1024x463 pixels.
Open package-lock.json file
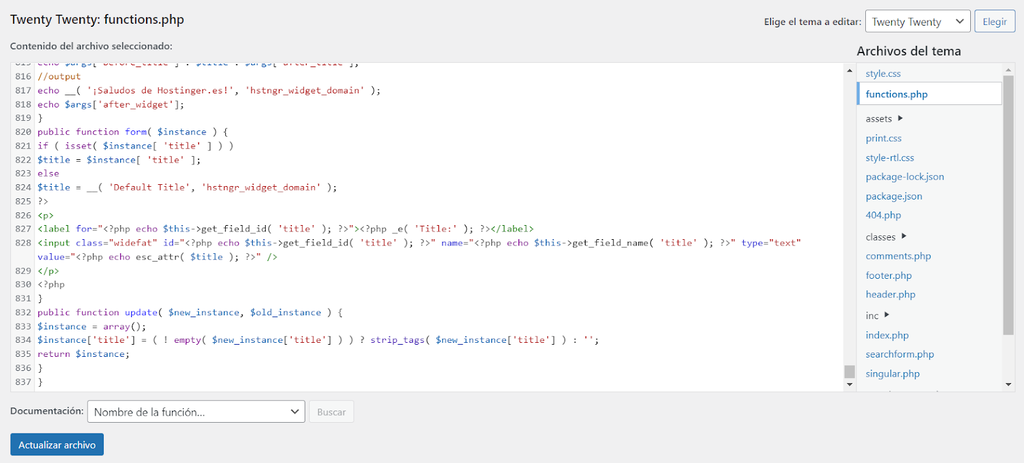pos(904,177)
